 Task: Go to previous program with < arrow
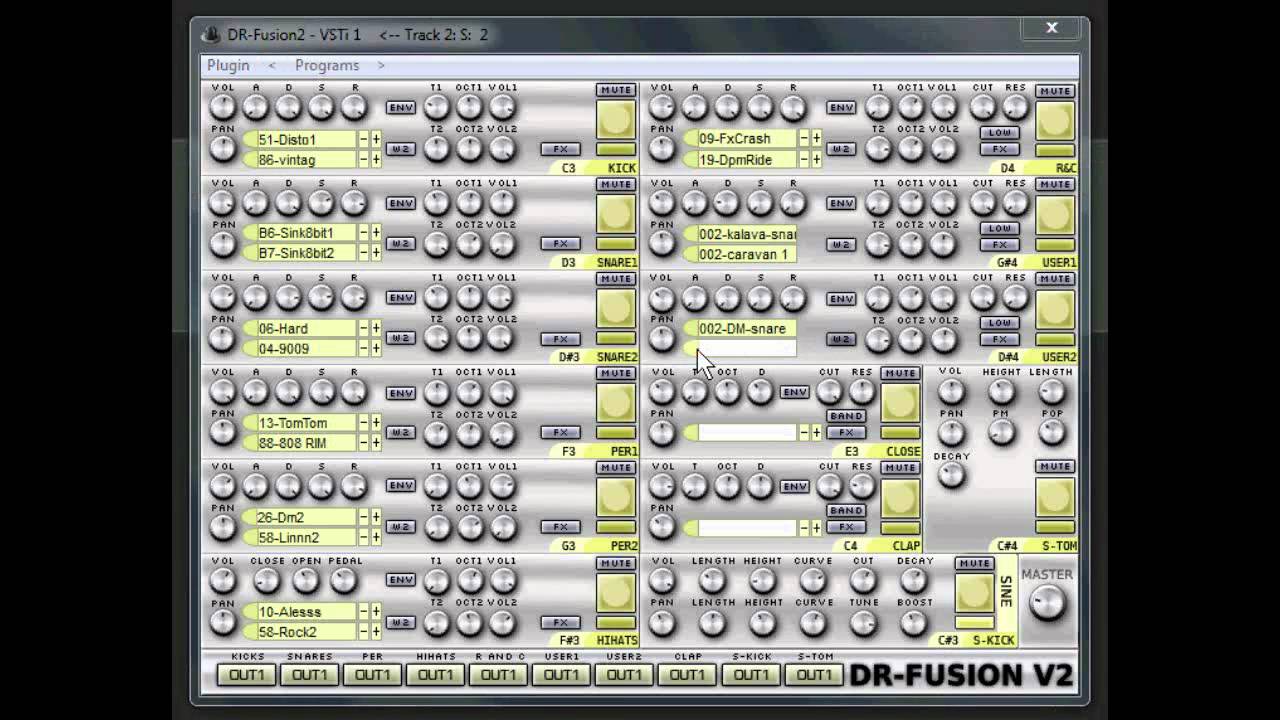pos(271,65)
